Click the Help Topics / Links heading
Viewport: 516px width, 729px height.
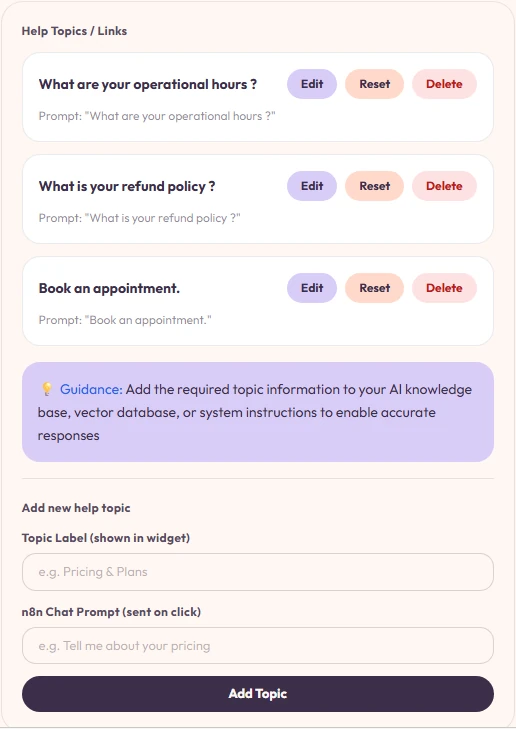[x=74, y=31]
